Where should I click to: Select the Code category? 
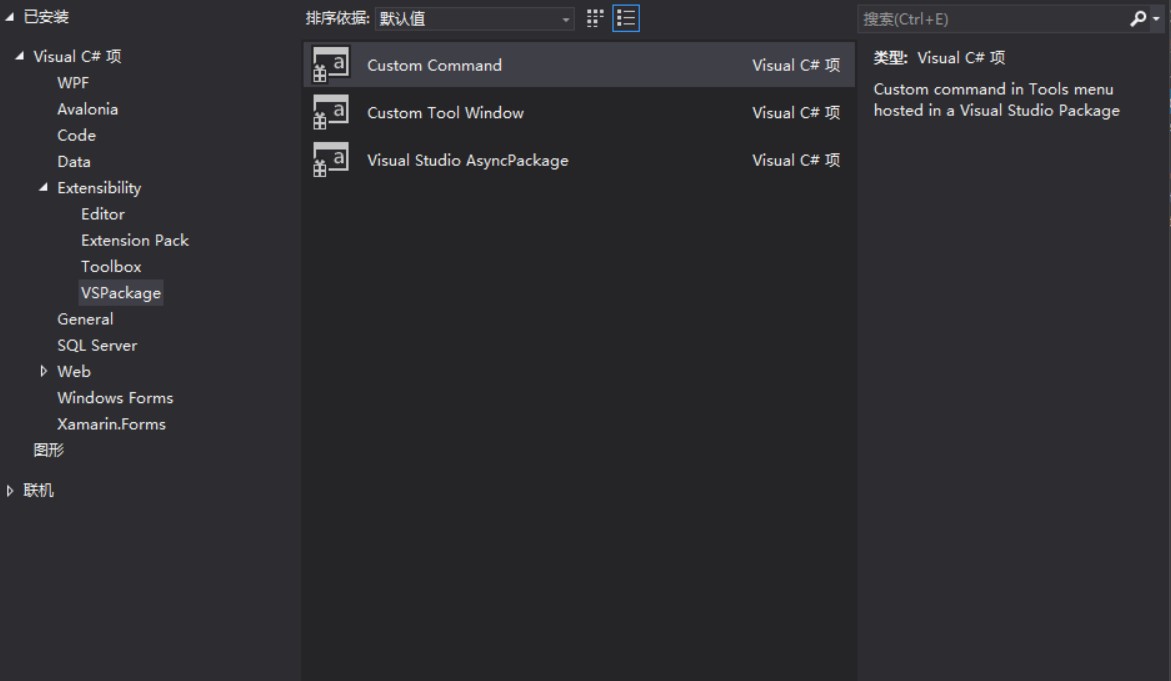pos(76,135)
